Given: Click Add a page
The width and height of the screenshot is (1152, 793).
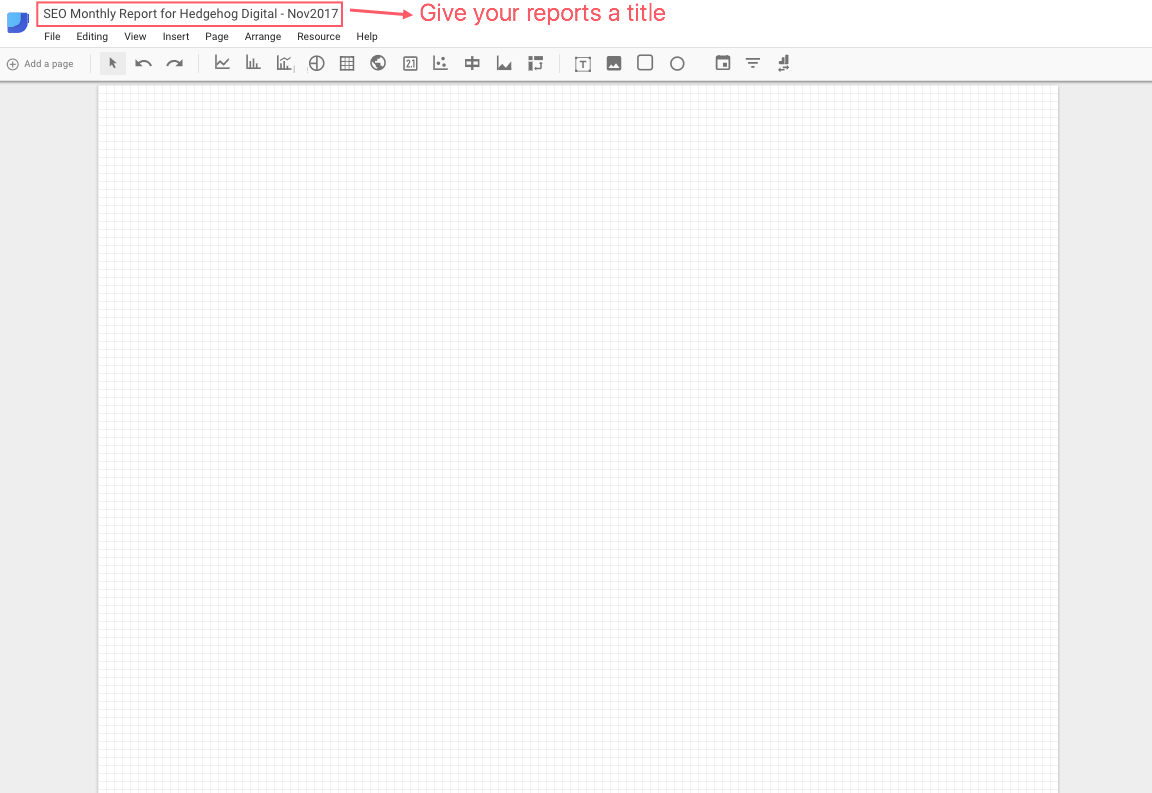Looking at the screenshot, I should 40,62.
